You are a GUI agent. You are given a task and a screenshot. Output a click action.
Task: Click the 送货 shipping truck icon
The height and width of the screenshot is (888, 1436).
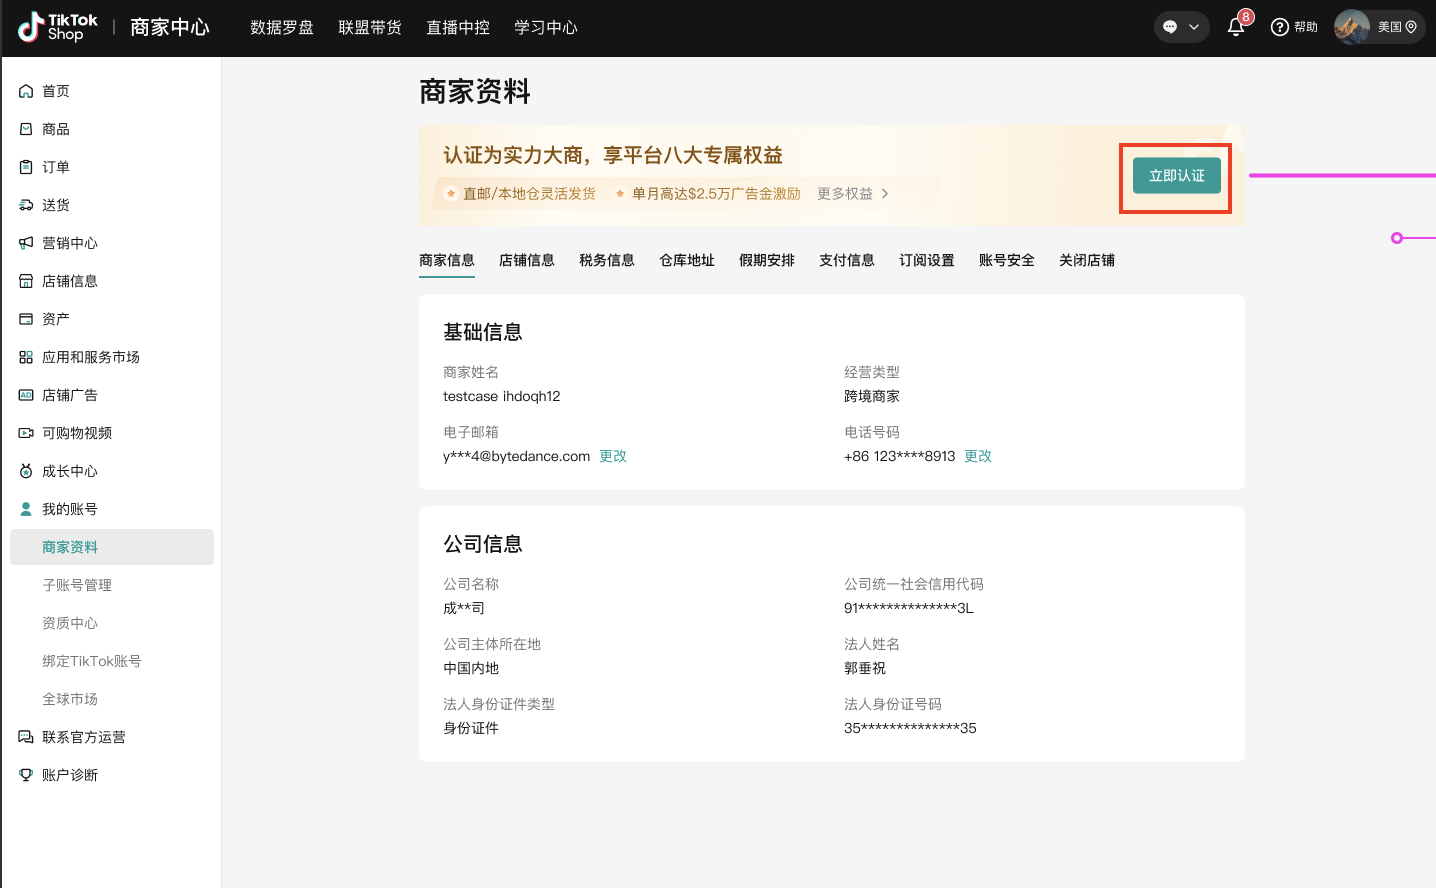pos(26,205)
